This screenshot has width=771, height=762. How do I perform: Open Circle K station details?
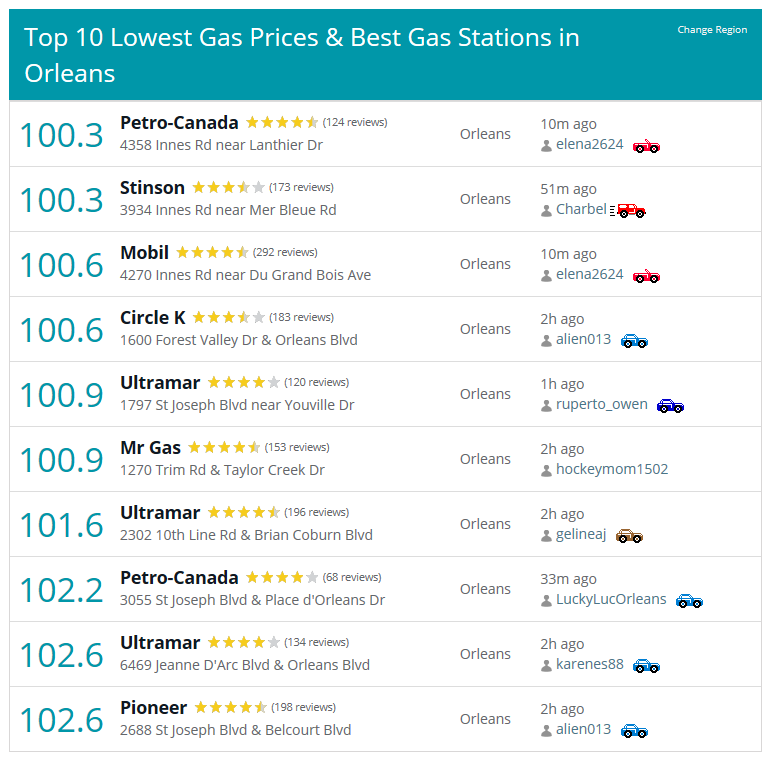[153, 318]
